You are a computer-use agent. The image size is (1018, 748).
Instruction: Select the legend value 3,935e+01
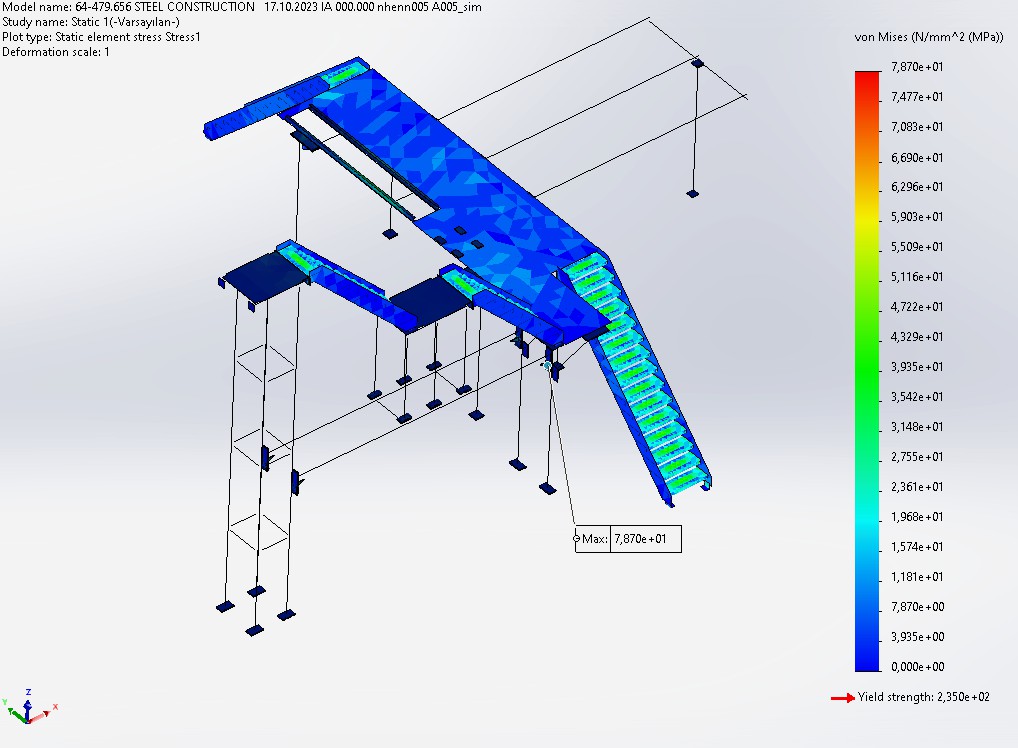click(917, 367)
